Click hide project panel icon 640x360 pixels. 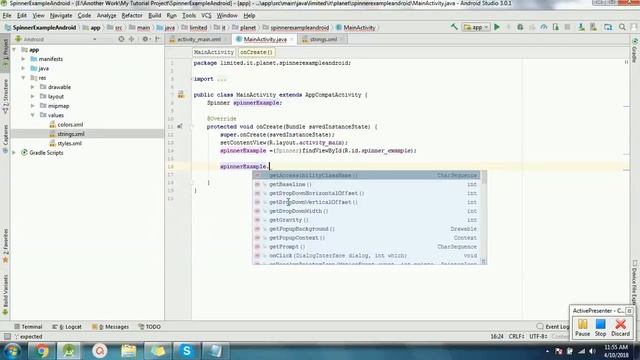pyautogui.click(x=158, y=39)
